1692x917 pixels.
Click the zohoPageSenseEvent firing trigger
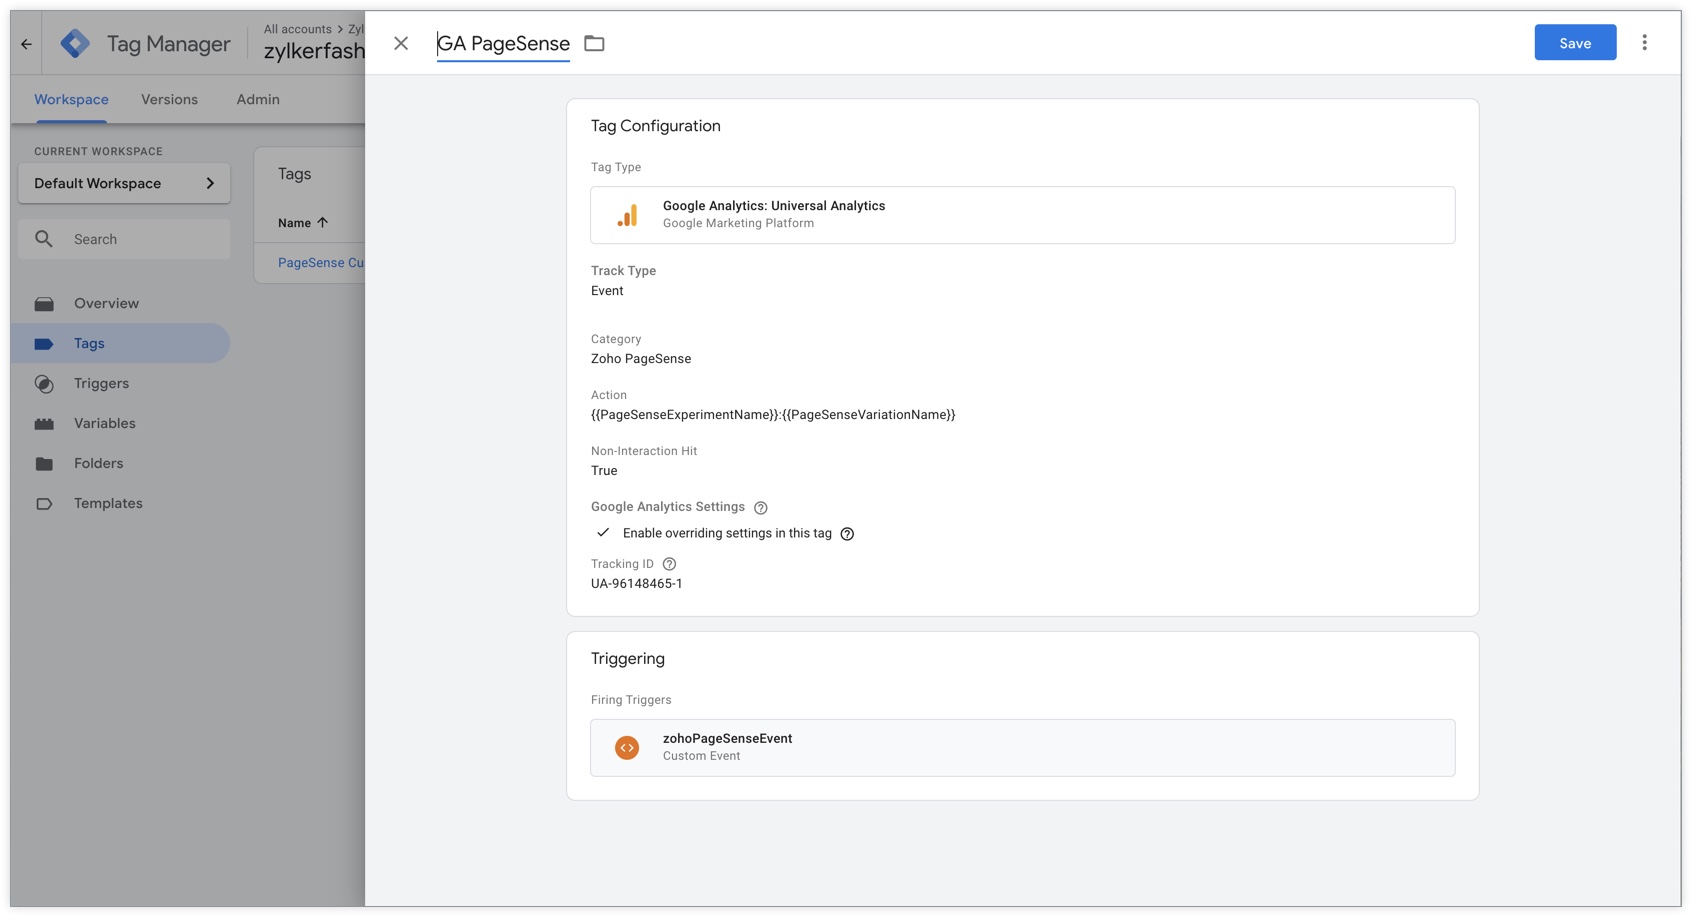[x=1022, y=748]
